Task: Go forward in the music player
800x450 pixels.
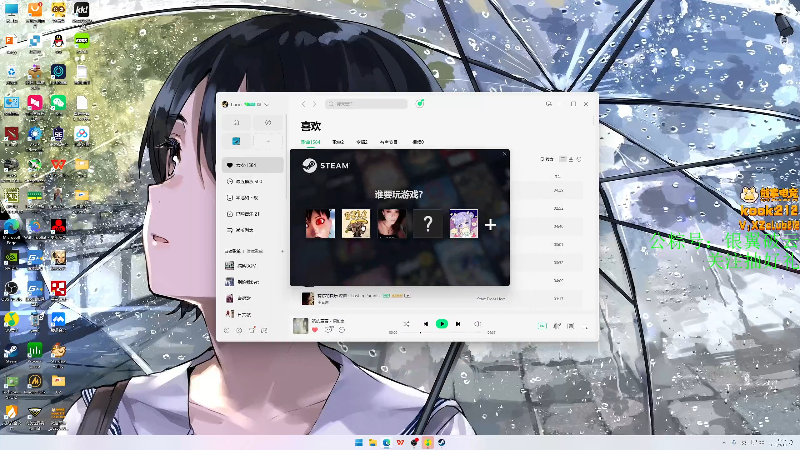Action: pos(314,104)
